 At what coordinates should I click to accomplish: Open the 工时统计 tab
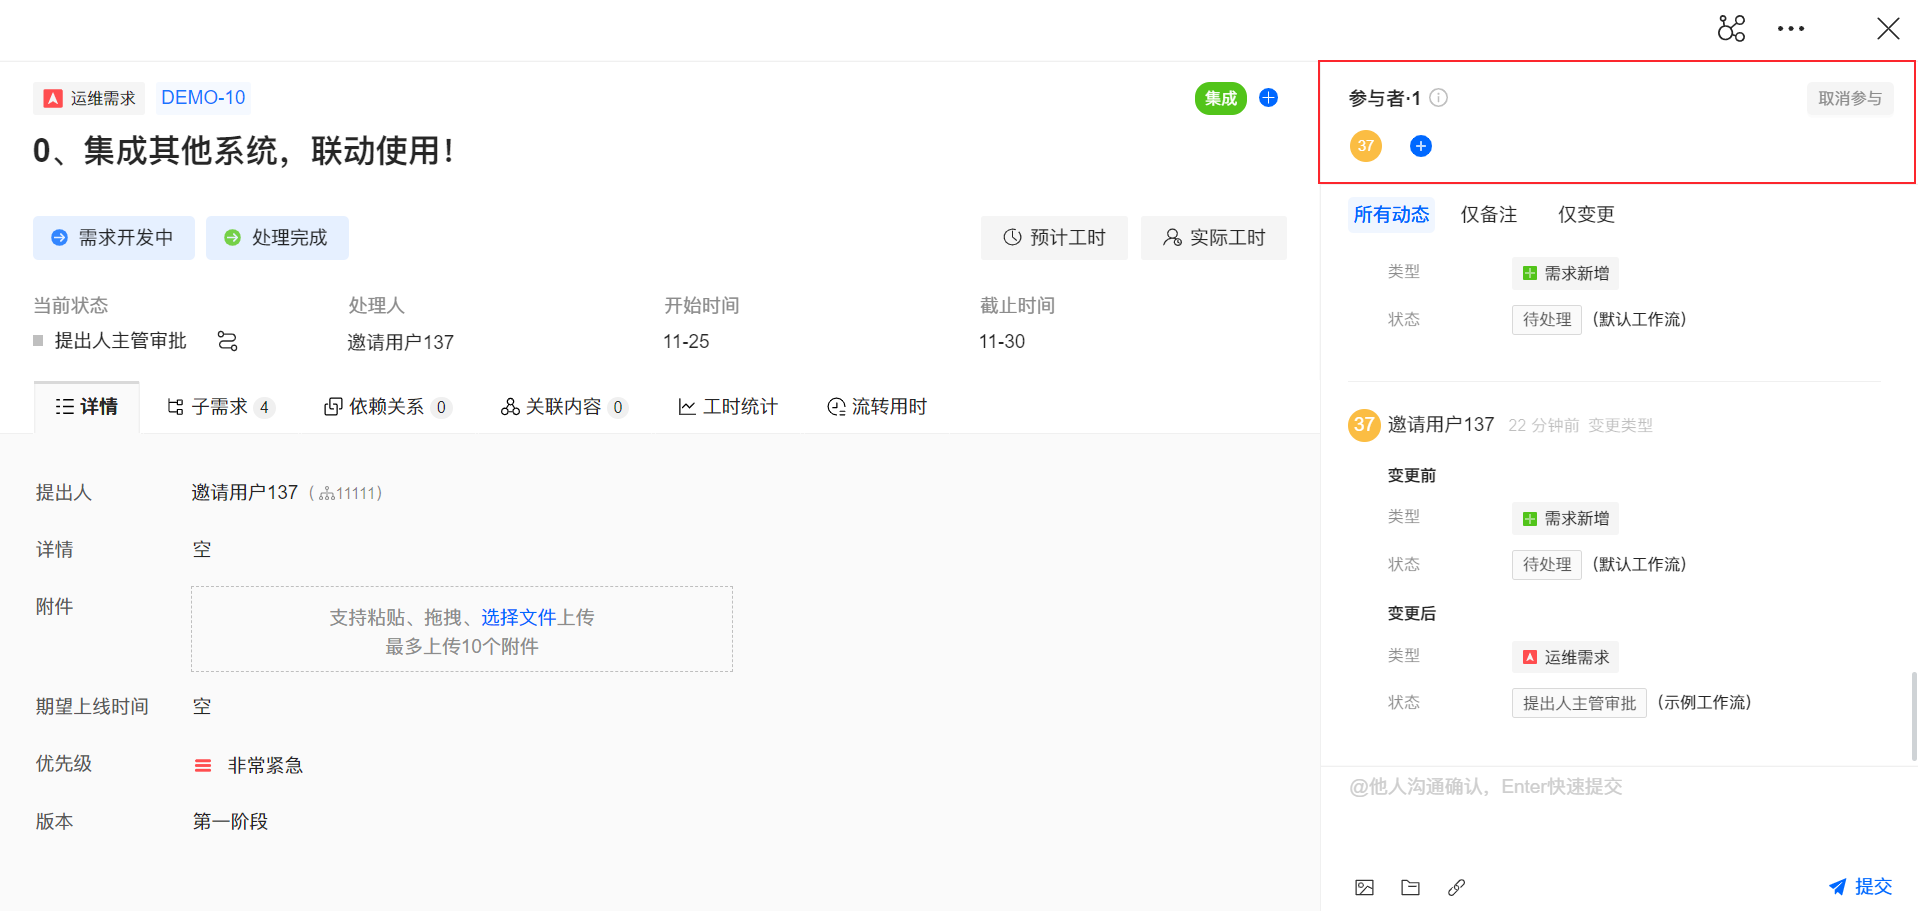728,407
